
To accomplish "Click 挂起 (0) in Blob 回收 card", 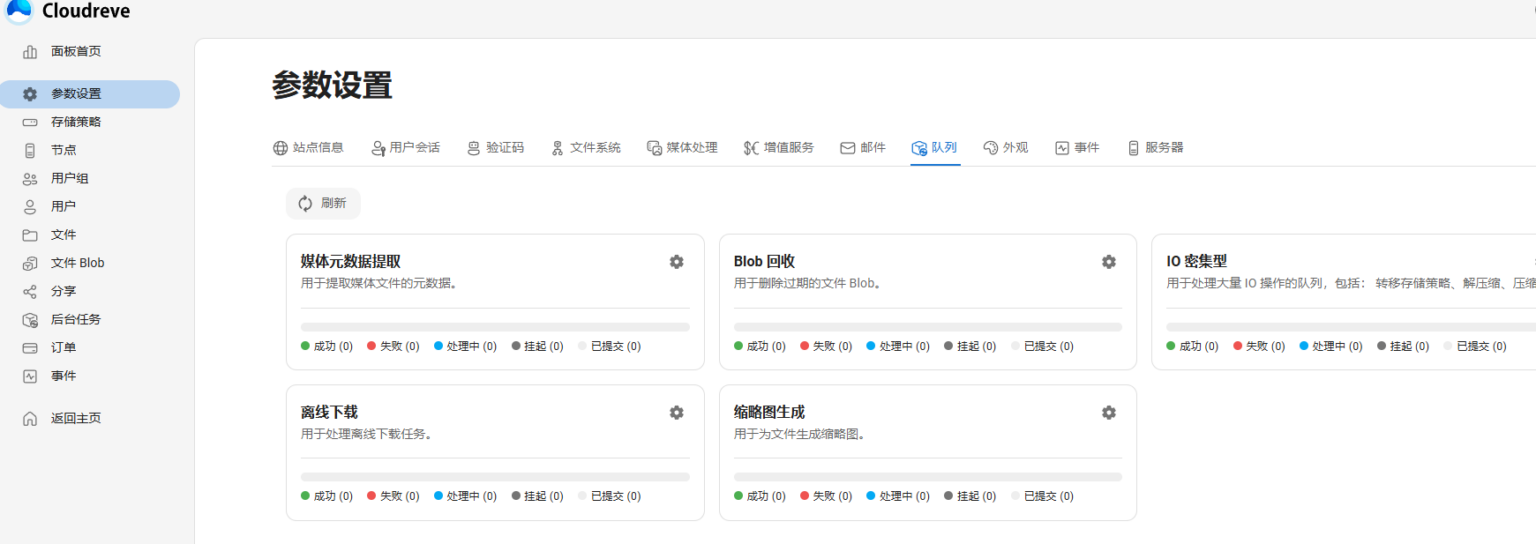I will tap(970, 346).
